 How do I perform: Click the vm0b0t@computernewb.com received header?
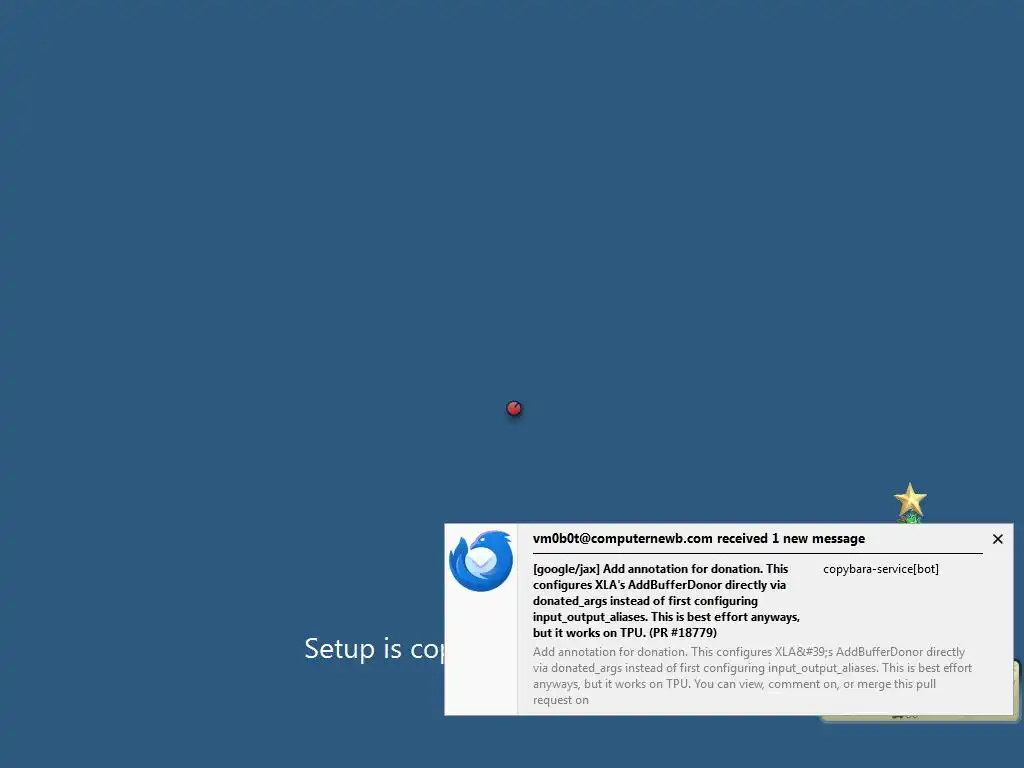click(699, 539)
